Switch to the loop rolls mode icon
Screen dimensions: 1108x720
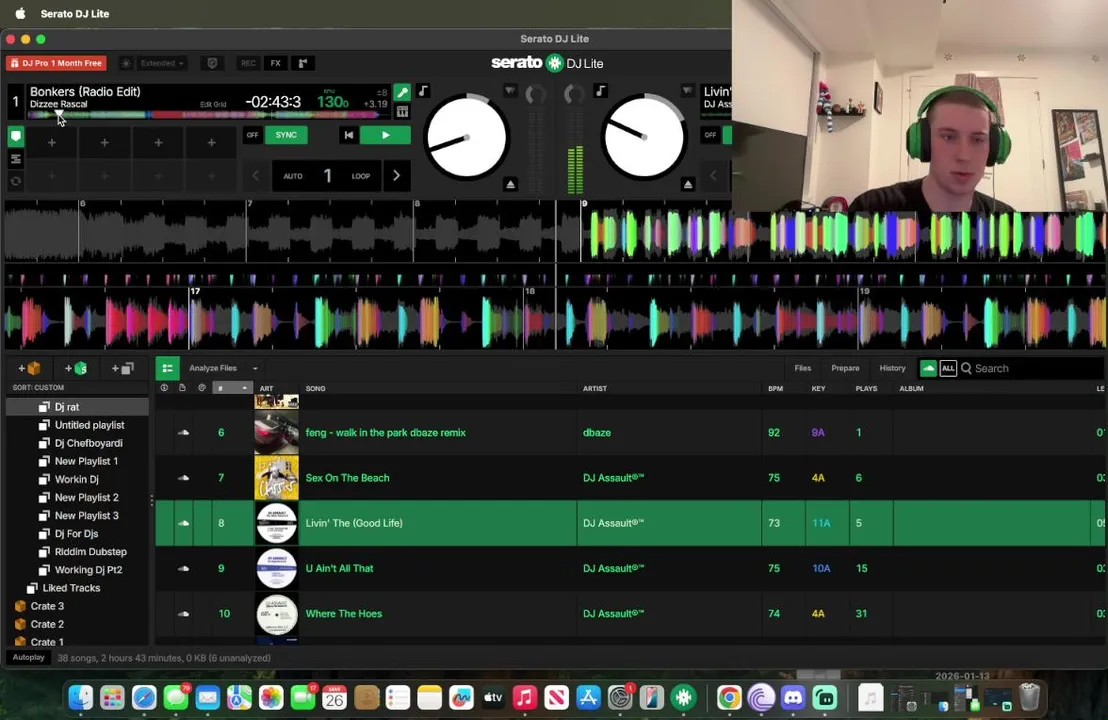click(16, 159)
